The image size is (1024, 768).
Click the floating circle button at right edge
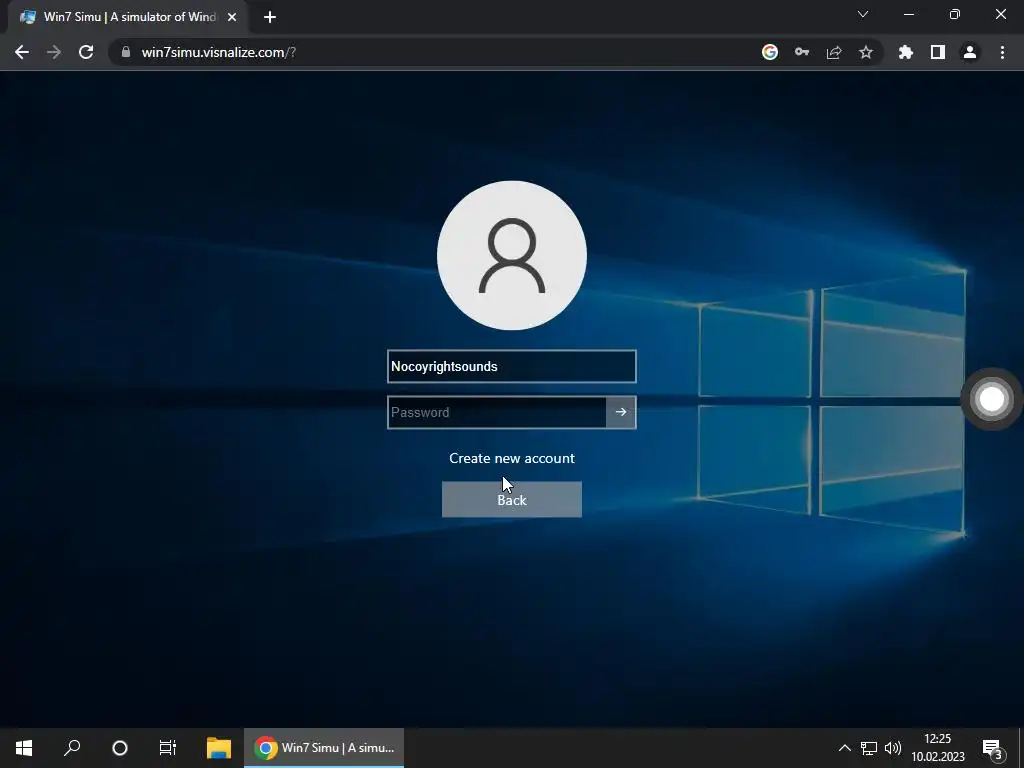[992, 399]
